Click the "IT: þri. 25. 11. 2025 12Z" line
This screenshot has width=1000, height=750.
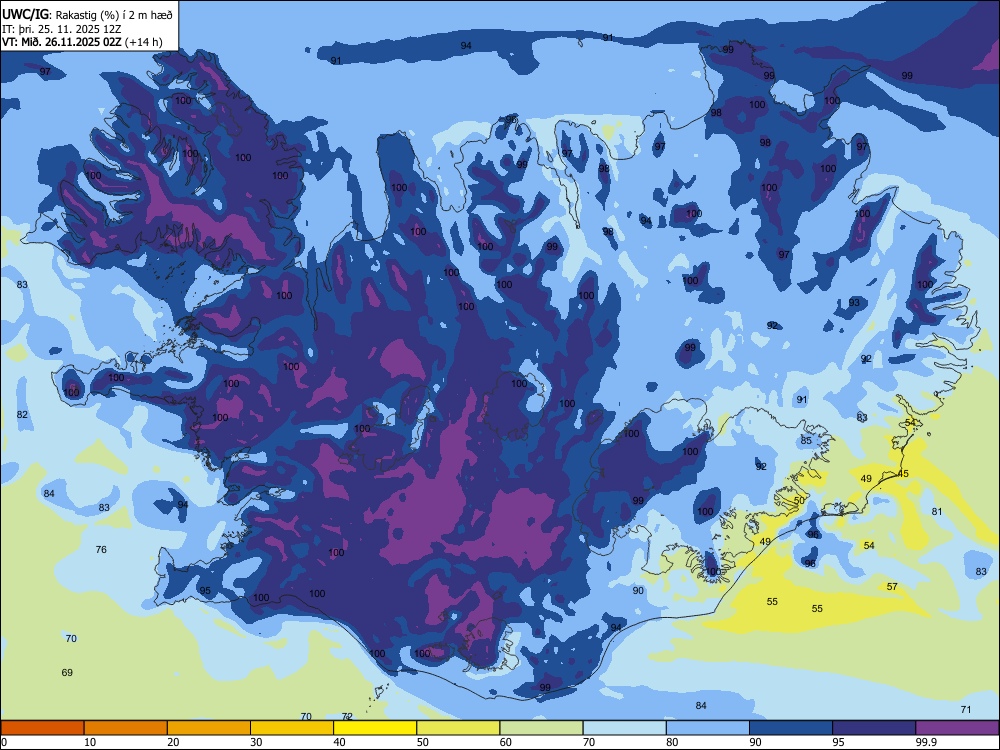[x=61, y=29]
